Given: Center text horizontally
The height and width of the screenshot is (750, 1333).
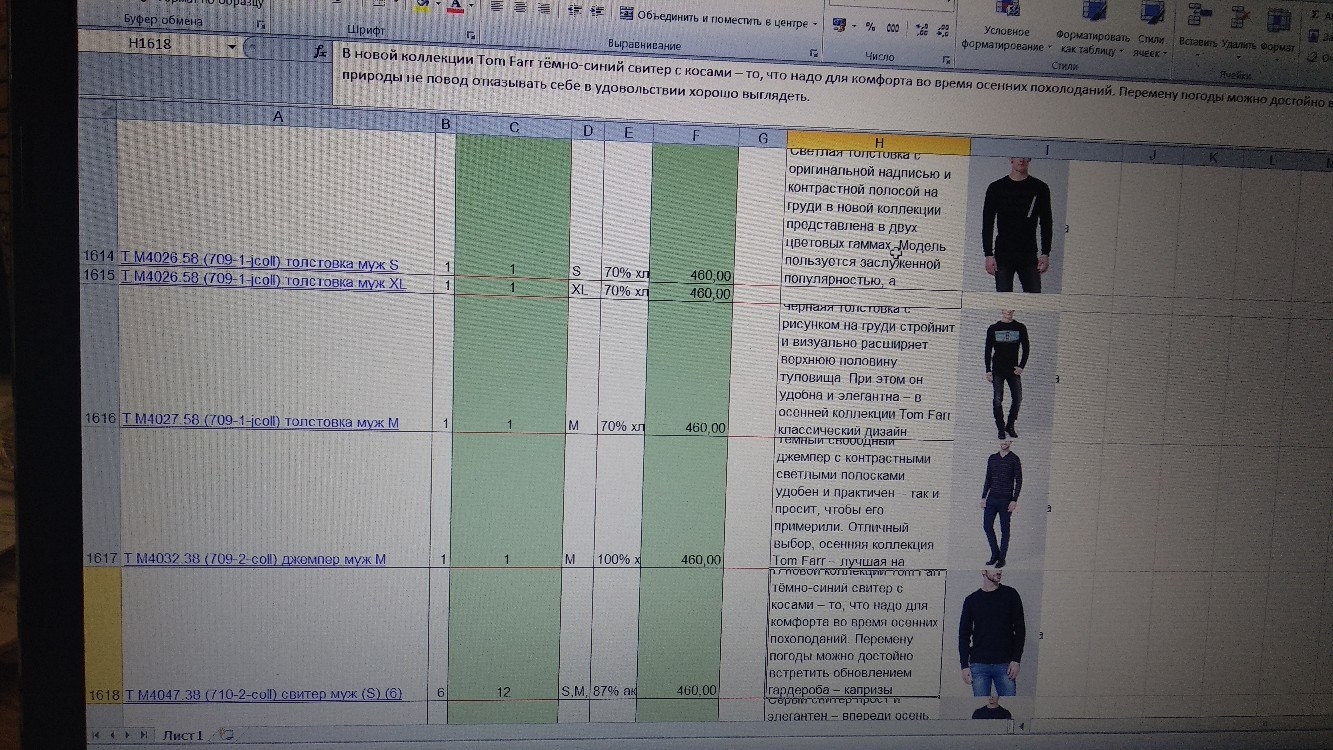Looking at the screenshot, I should tap(520, 7).
